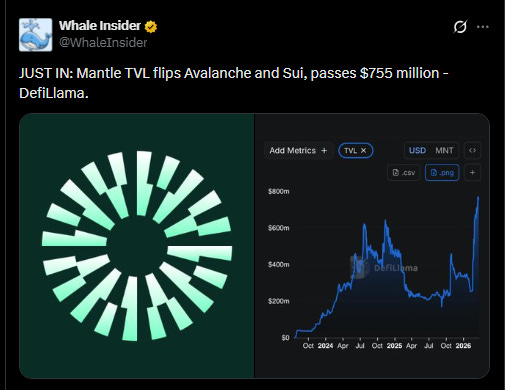Click the gold verified badge
Screen dimensions: 505x390
pos(151,26)
